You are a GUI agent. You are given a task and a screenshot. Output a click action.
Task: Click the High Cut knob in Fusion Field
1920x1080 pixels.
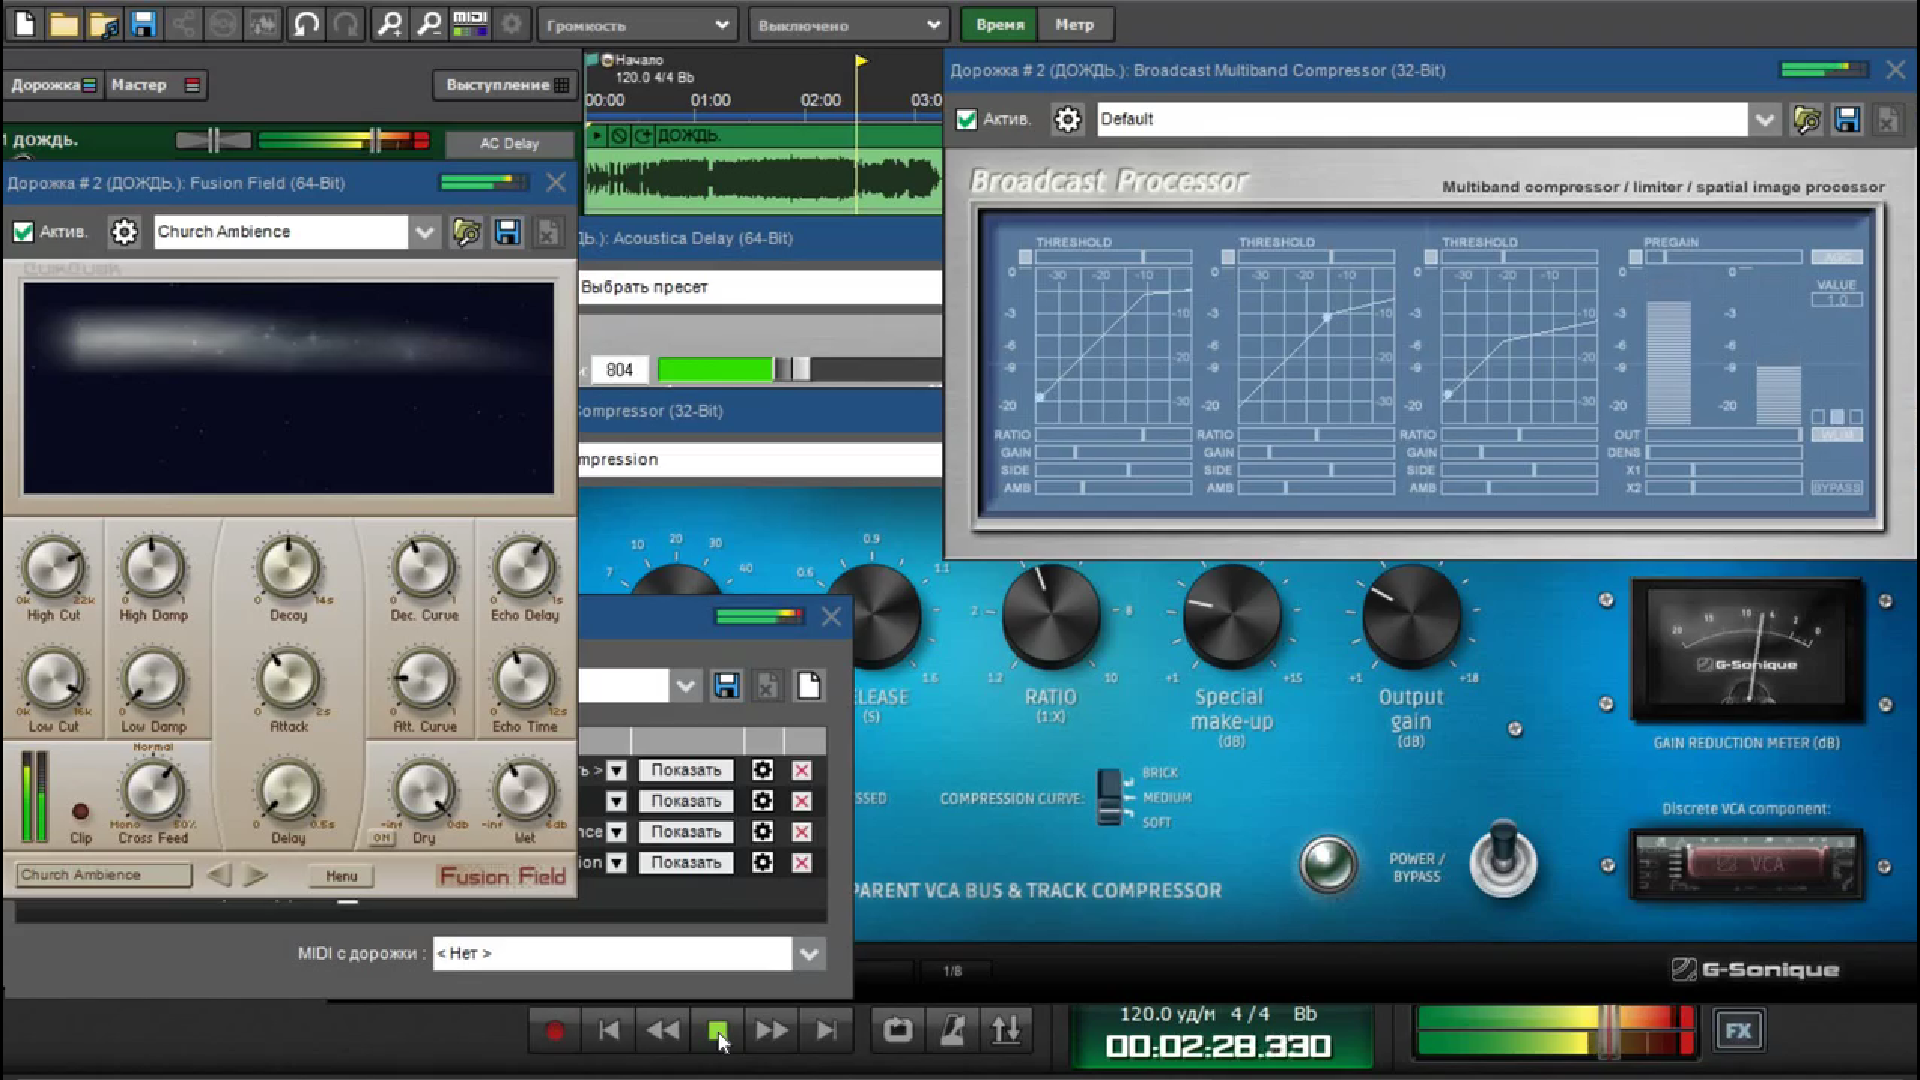[x=53, y=569]
